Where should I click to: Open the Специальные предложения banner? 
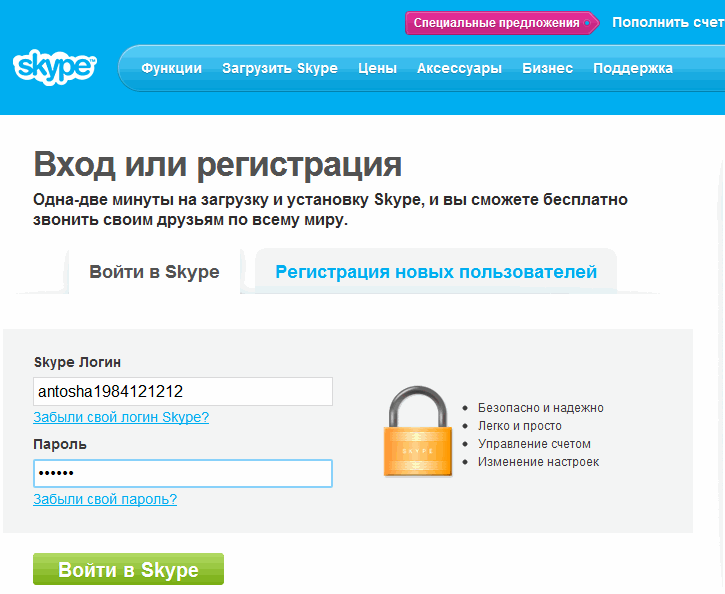pos(497,22)
